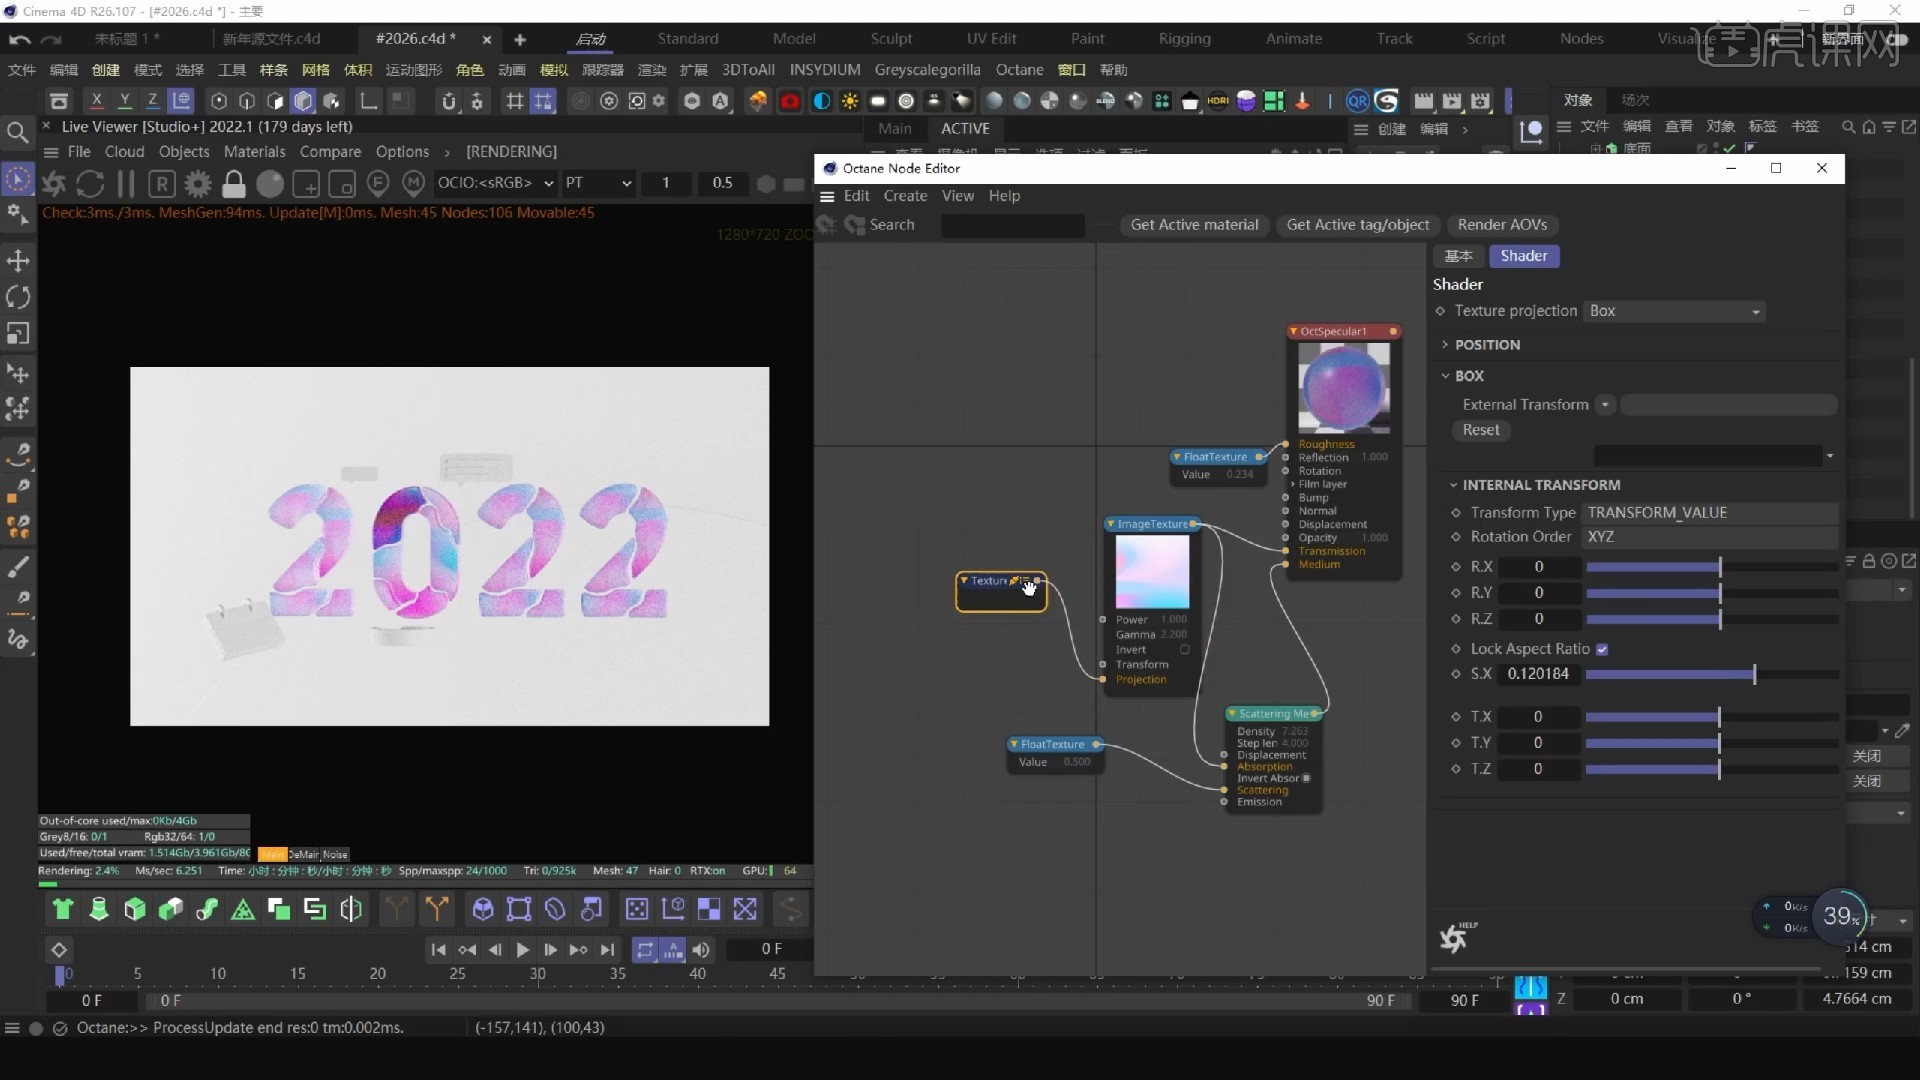Click the Node Editor Search input field

click(1012, 225)
